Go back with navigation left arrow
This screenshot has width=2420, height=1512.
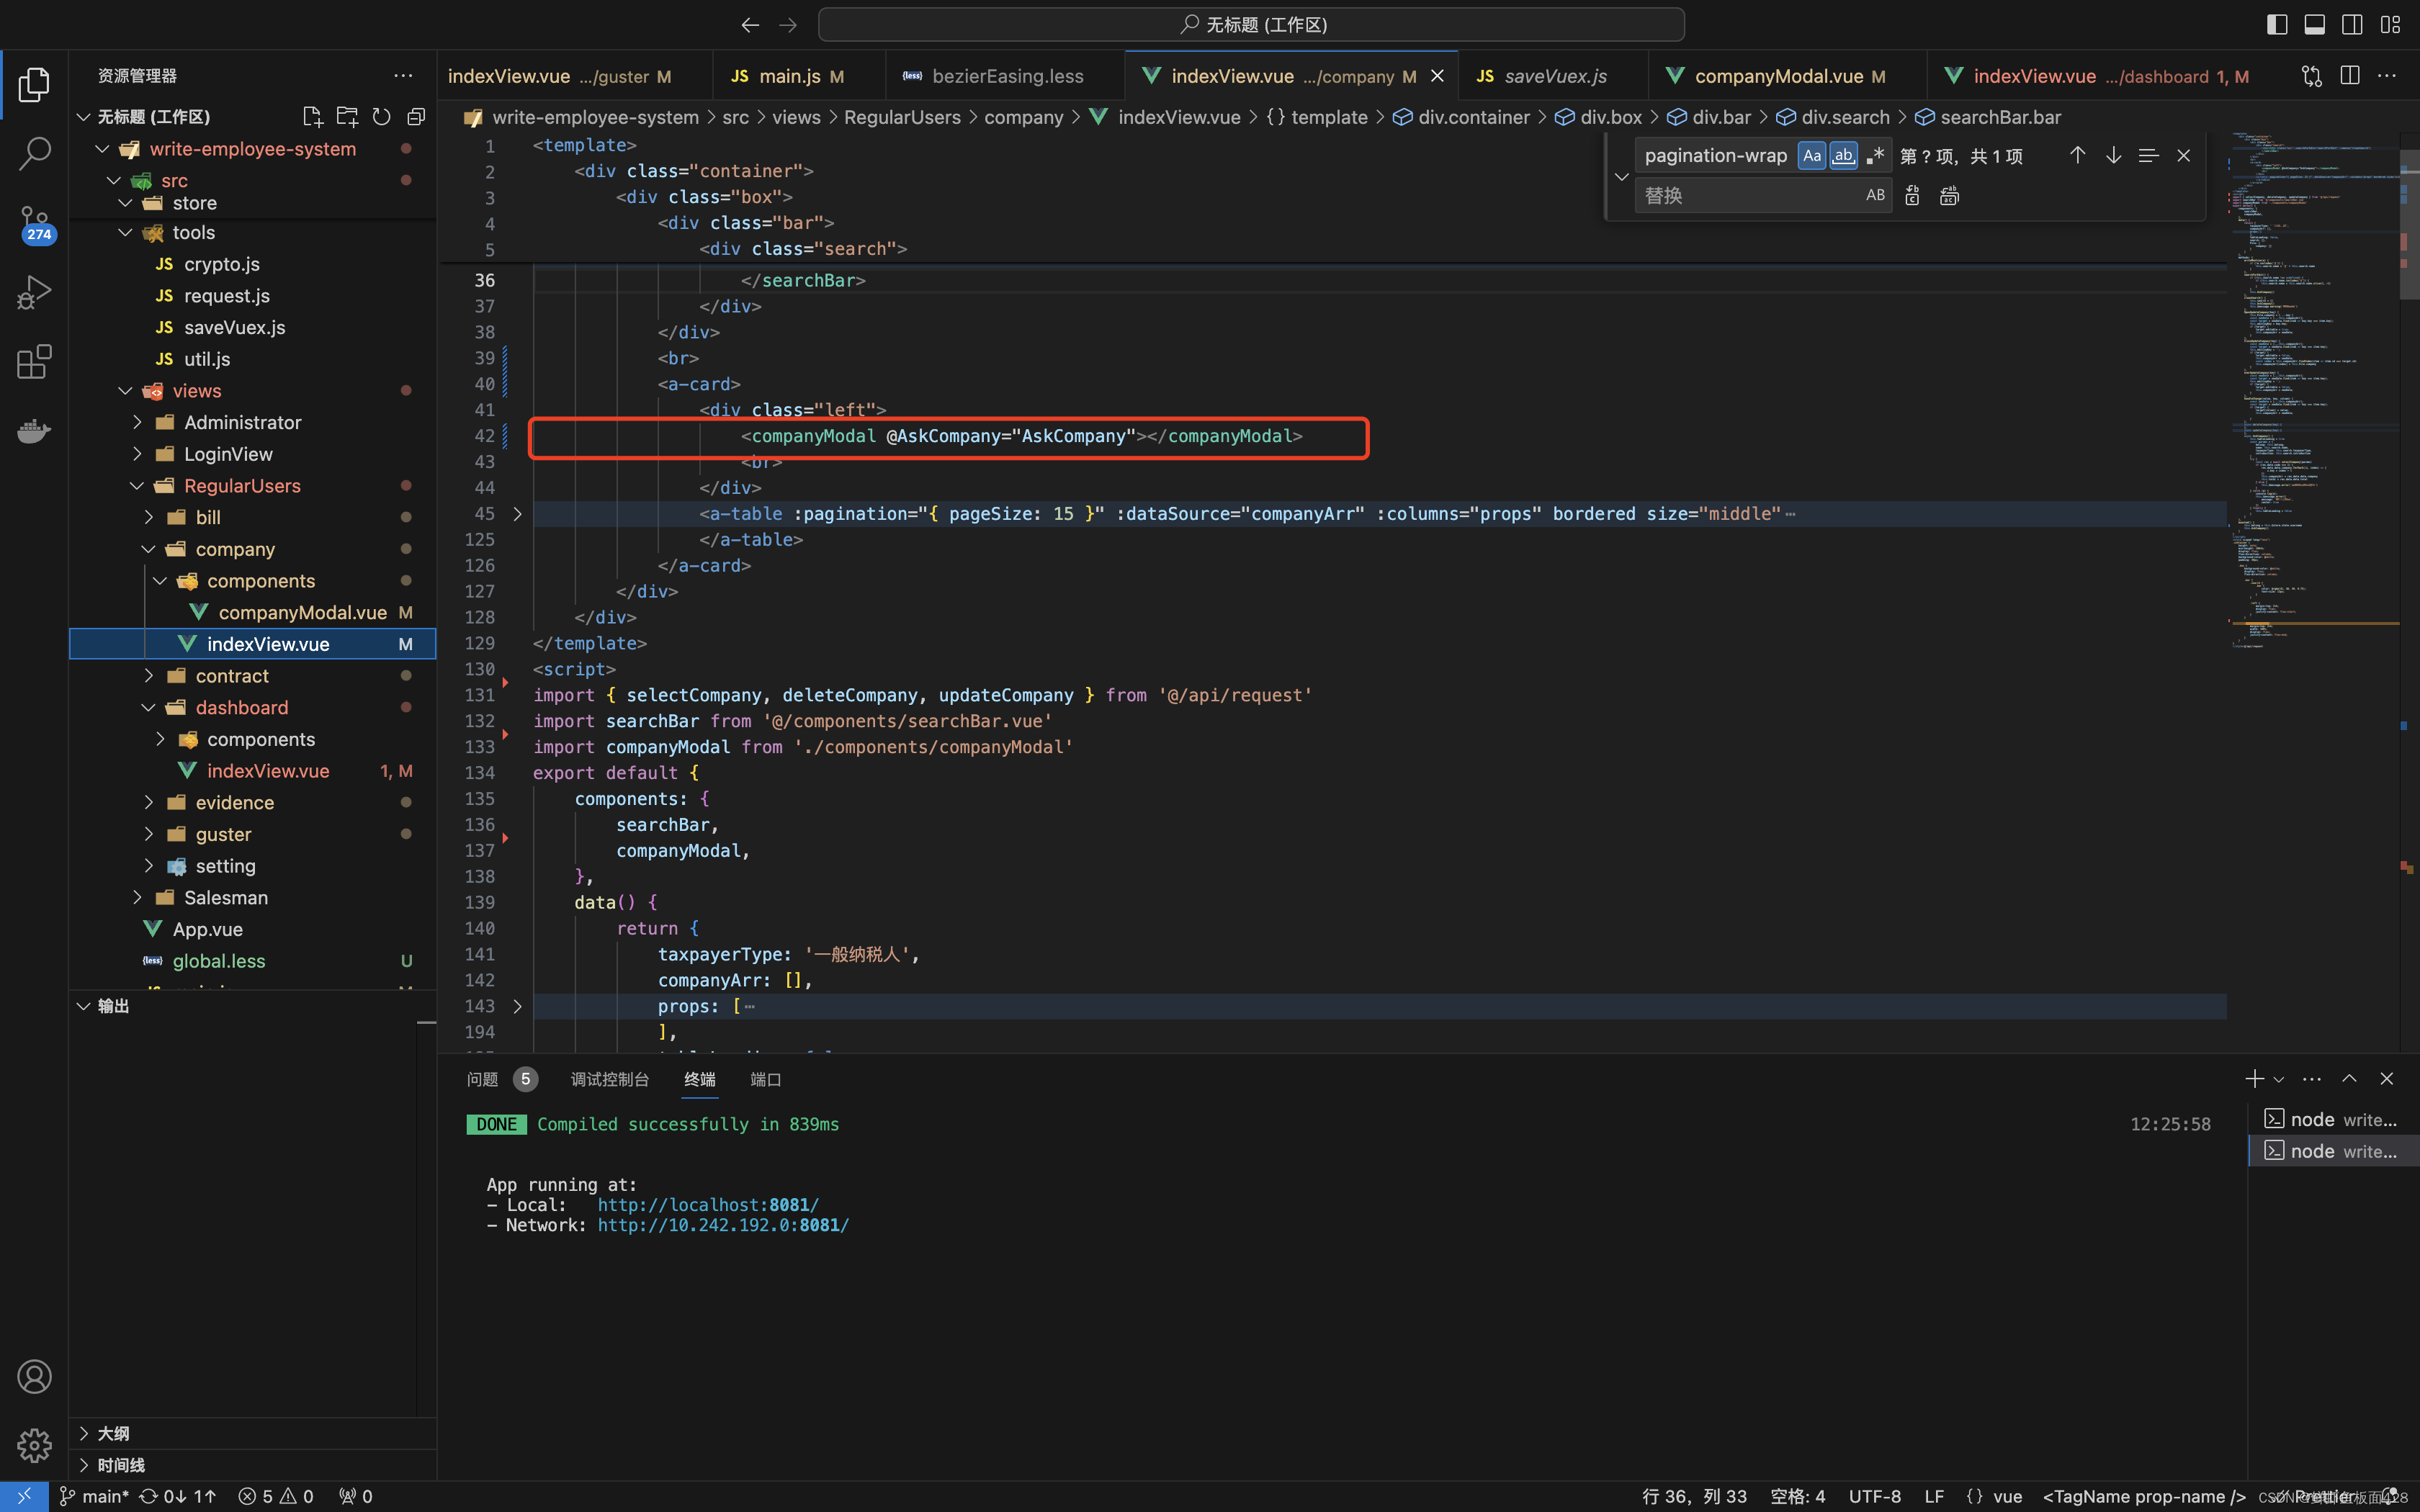pyautogui.click(x=750, y=25)
